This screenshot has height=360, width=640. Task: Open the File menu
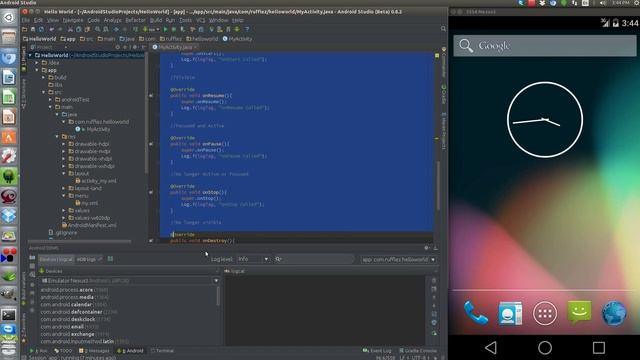pyautogui.click(x=25, y=20)
